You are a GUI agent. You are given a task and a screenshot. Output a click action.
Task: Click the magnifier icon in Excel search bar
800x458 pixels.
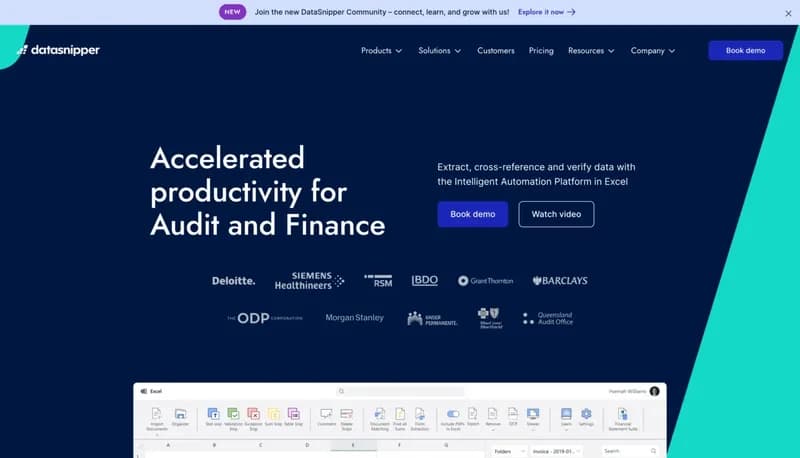coord(341,391)
